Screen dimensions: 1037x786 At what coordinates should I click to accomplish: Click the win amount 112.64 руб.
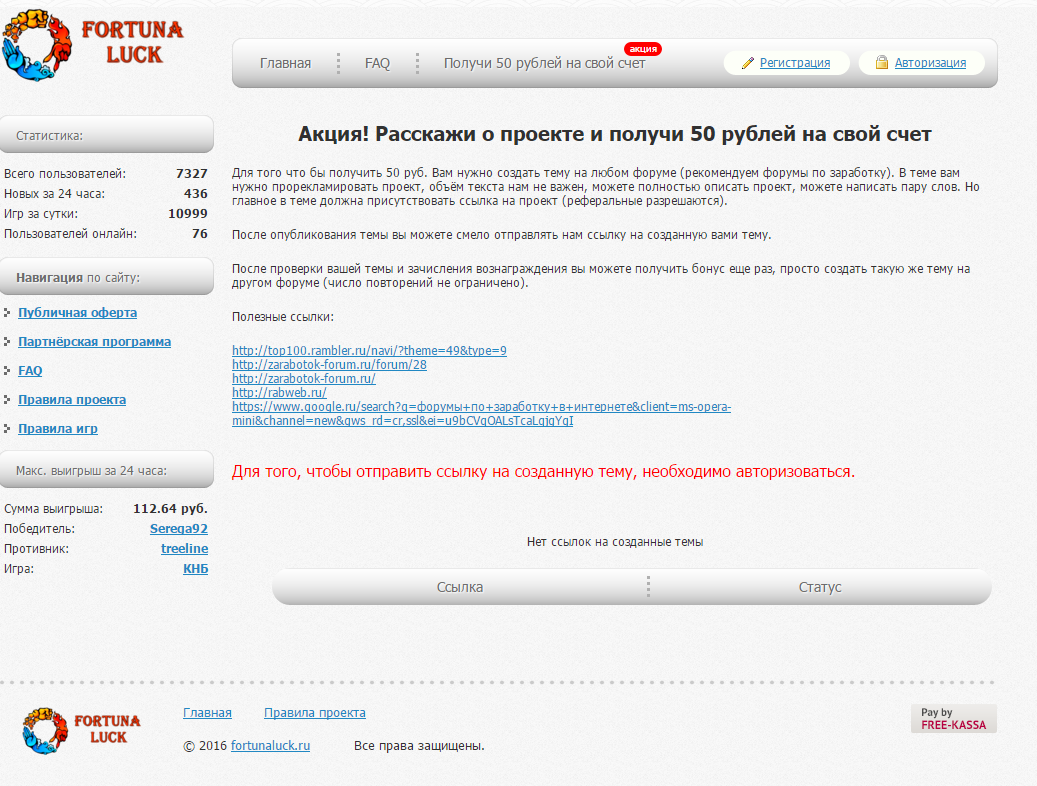coord(171,509)
